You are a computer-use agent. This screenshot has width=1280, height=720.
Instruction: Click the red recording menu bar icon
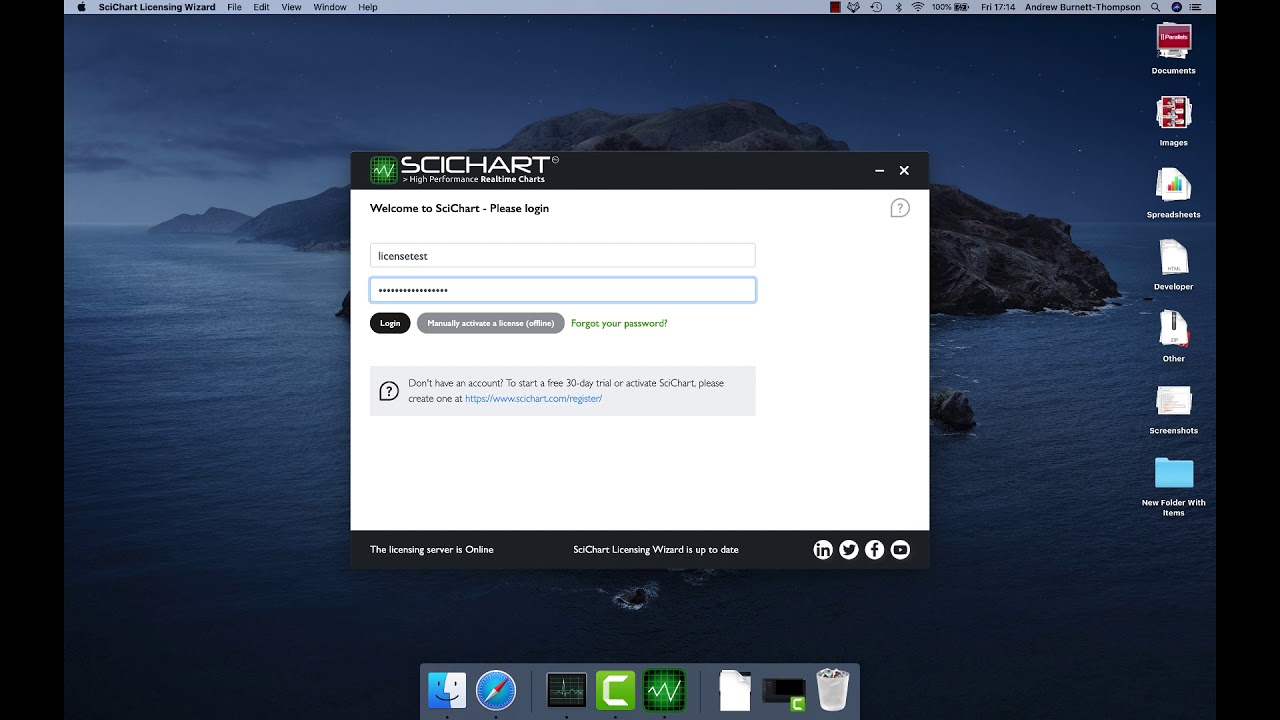pos(836,7)
